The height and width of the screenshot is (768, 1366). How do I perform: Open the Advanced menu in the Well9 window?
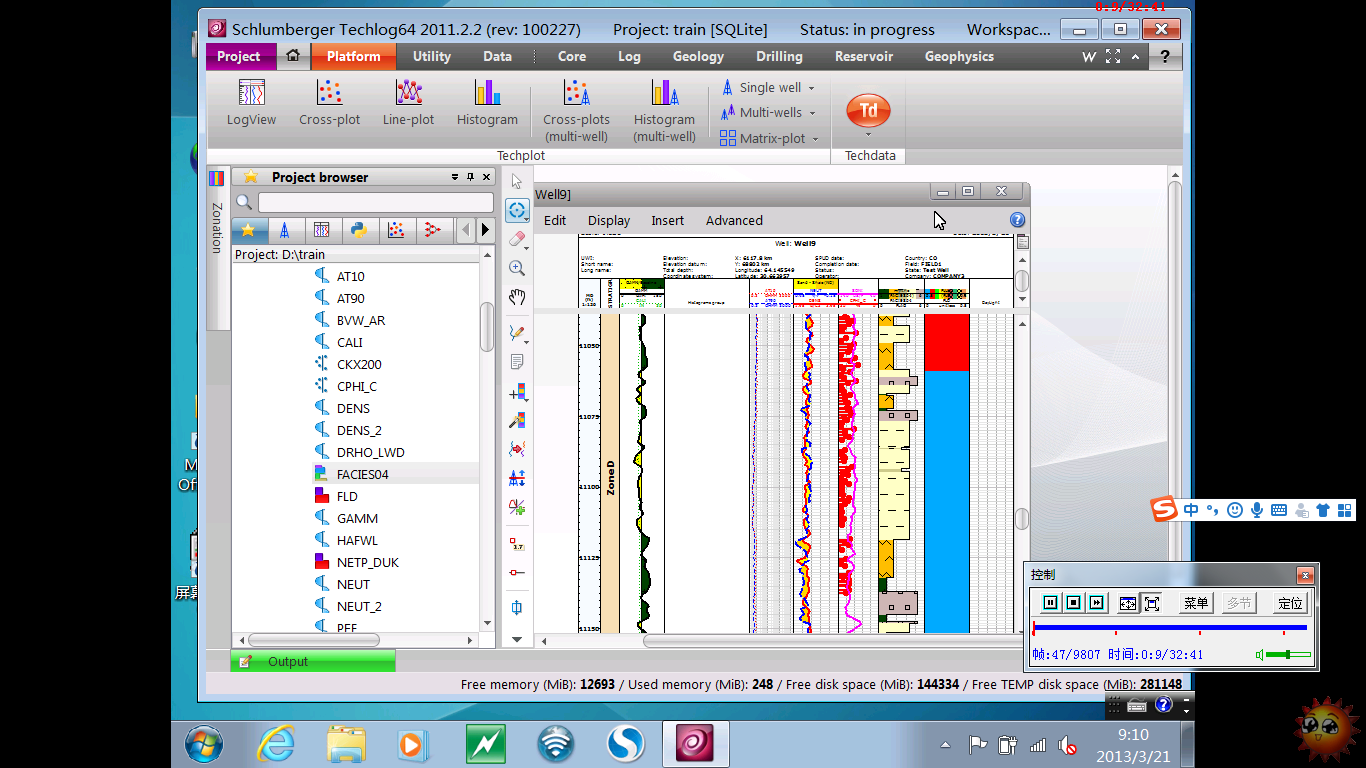734,220
